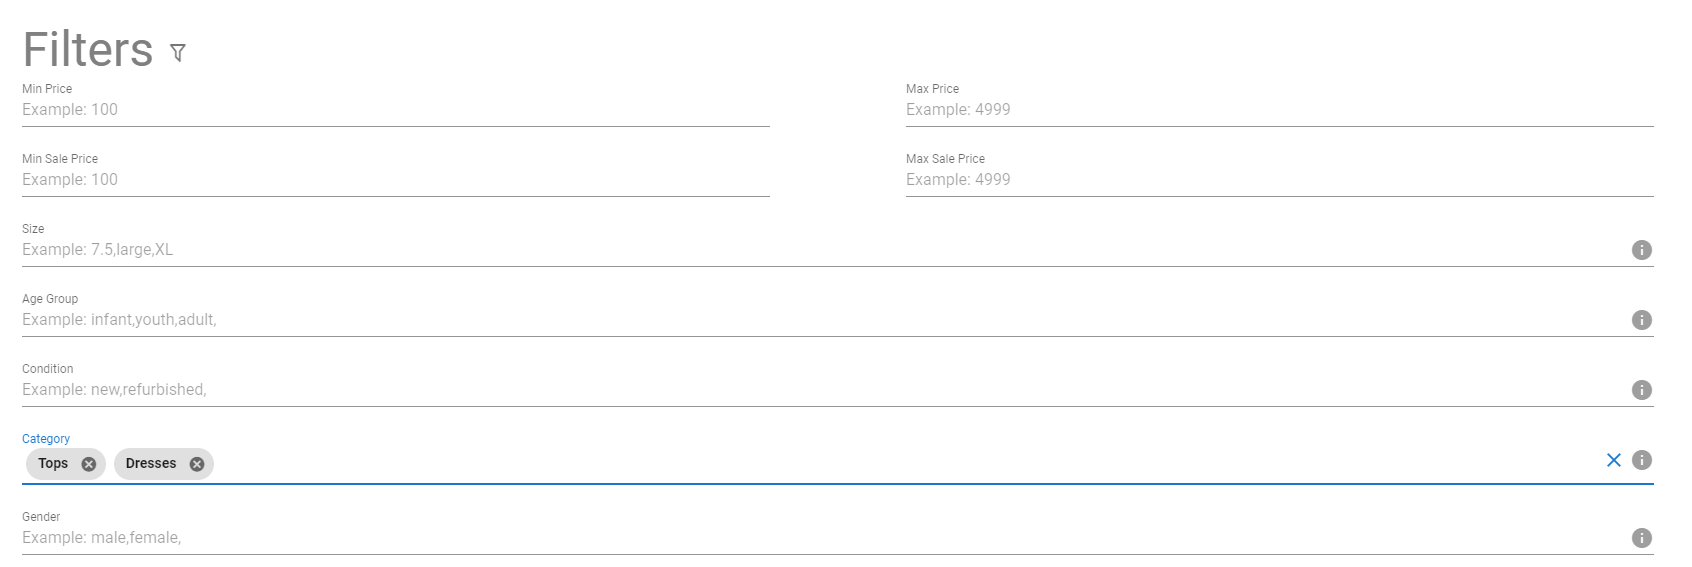Image resolution: width=1692 pixels, height=567 pixels.
Task: Click the Gender field info icon
Action: tap(1641, 538)
